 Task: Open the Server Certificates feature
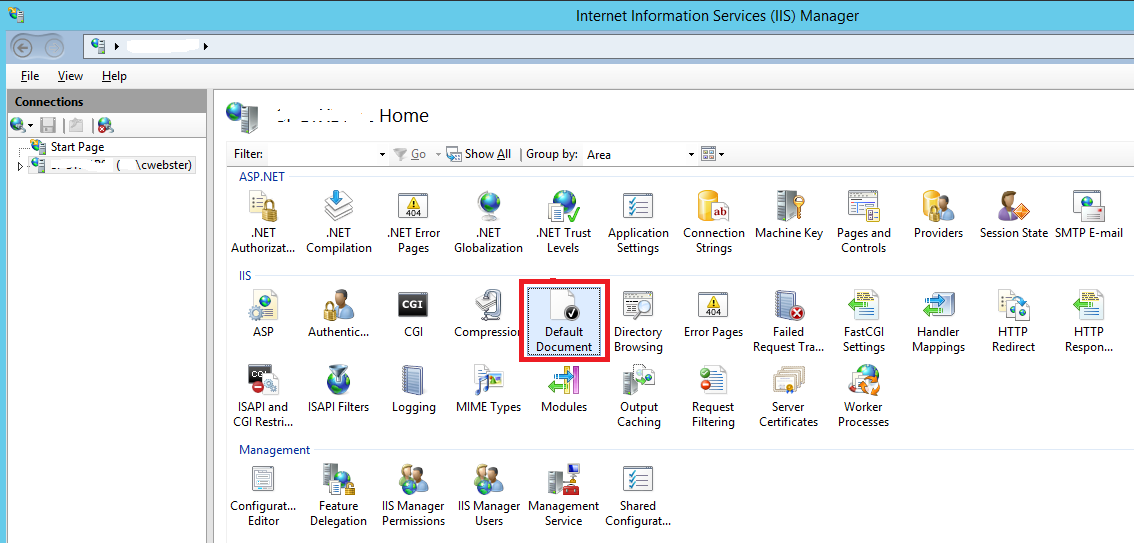tap(788, 395)
